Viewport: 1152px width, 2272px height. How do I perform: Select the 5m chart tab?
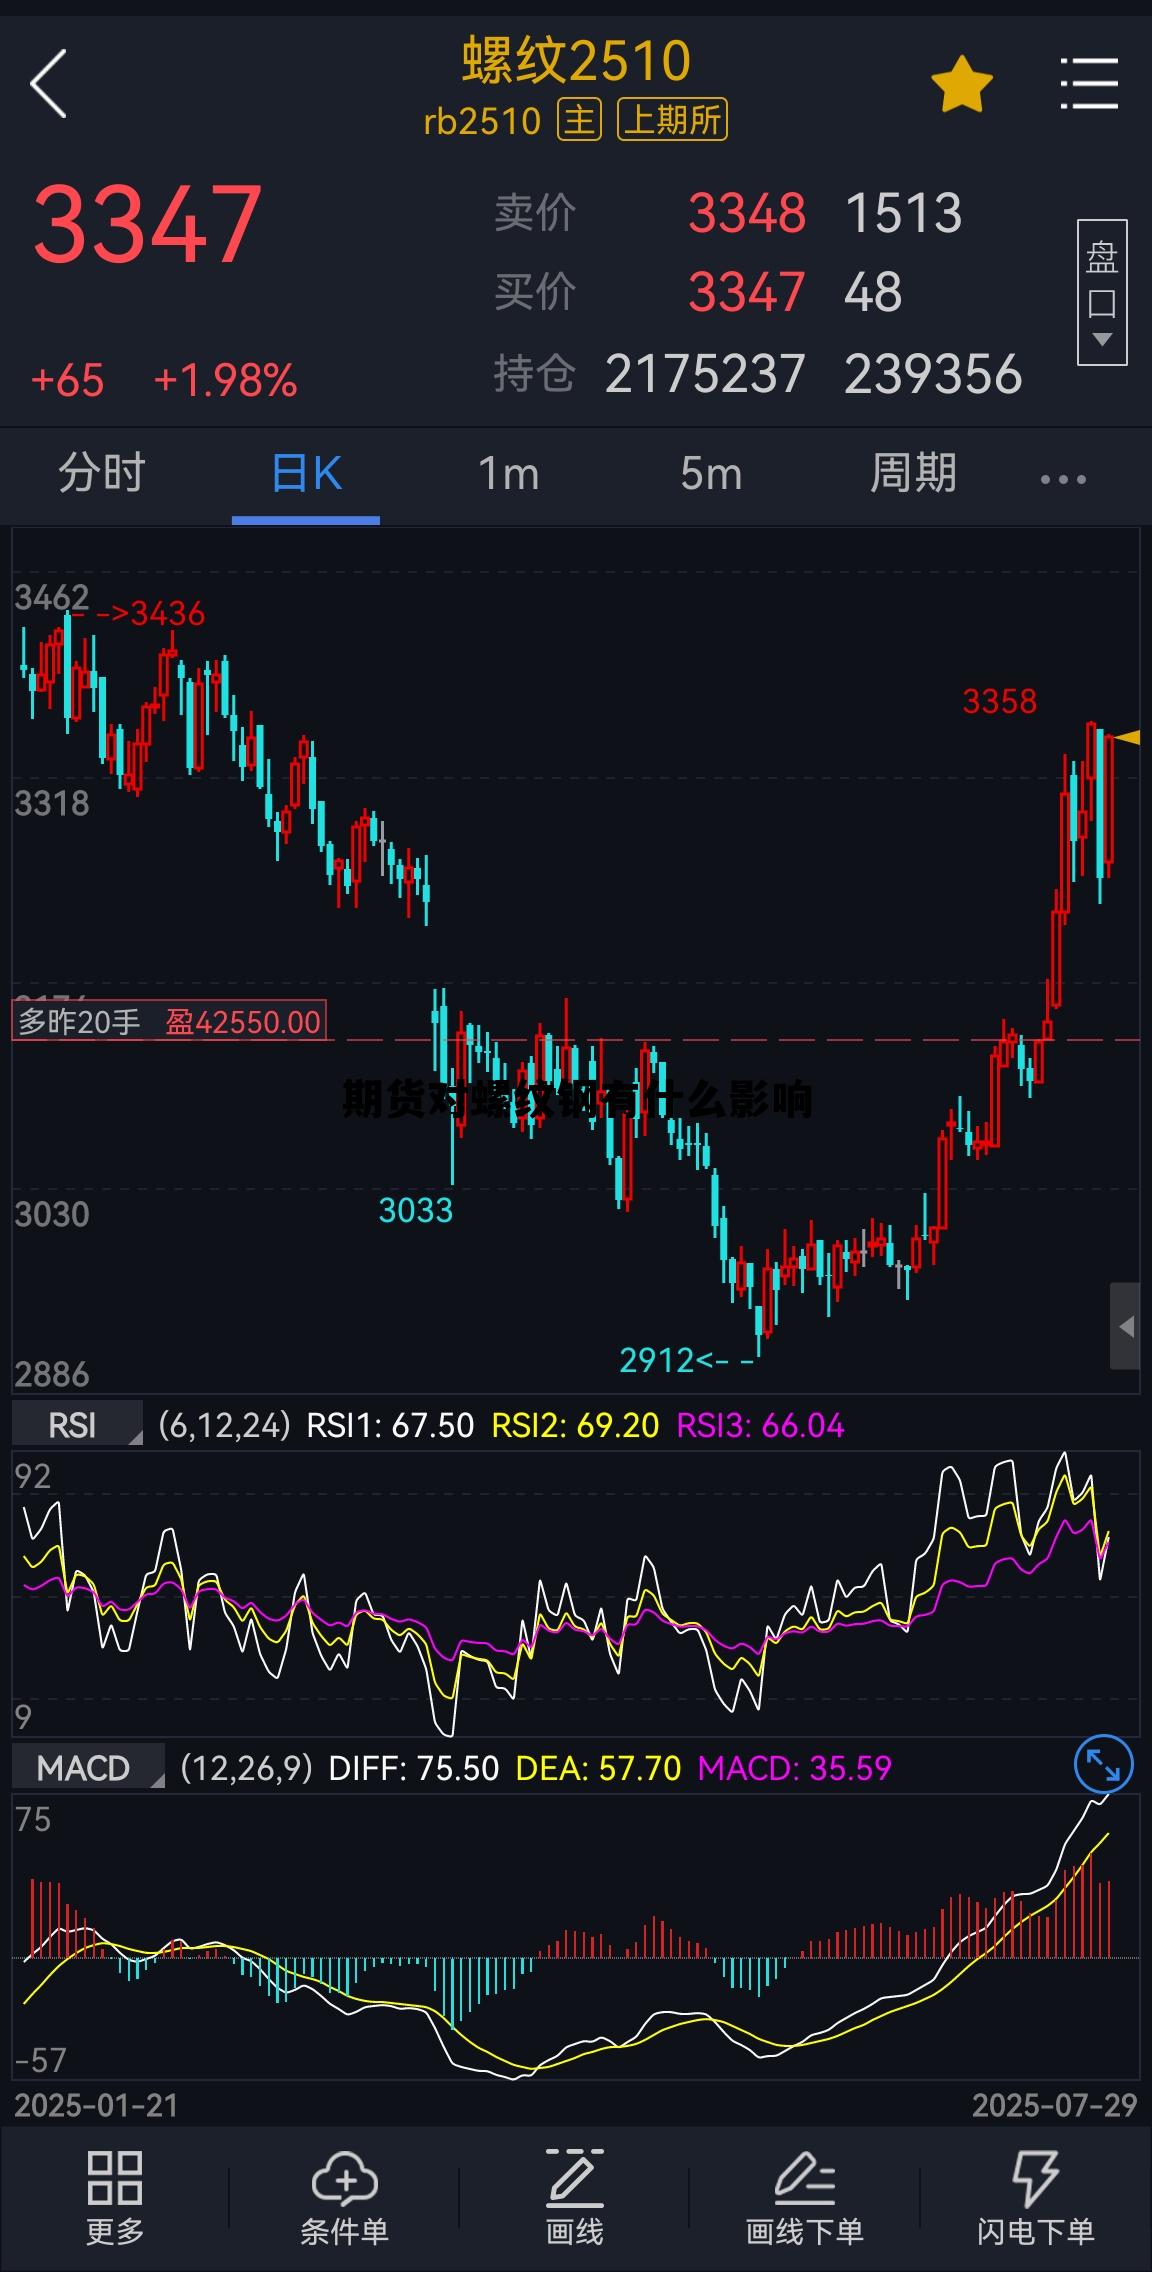pos(711,473)
